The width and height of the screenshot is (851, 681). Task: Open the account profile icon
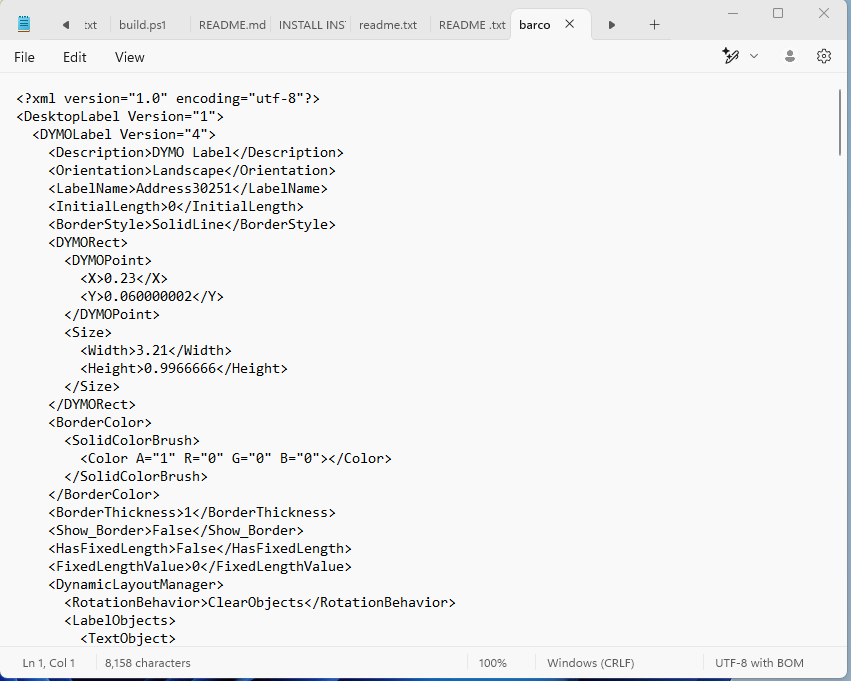[790, 56]
